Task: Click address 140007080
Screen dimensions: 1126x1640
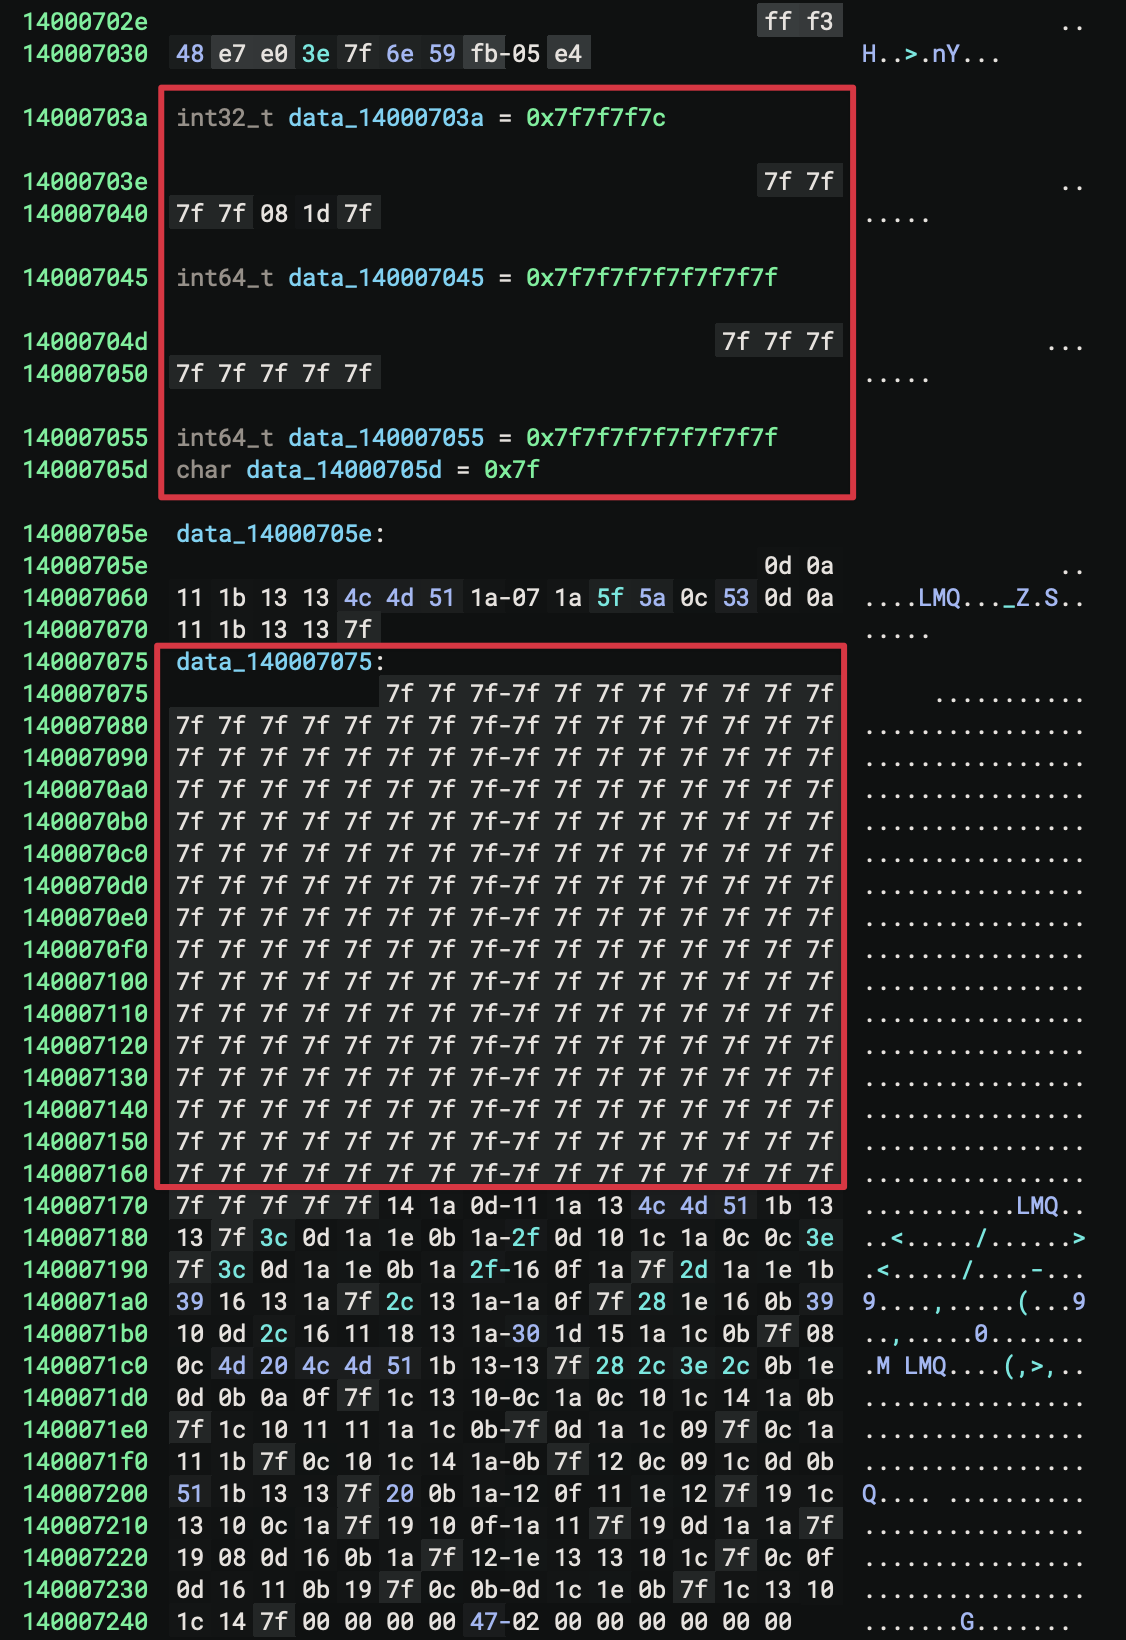Action: pos(85,725)
